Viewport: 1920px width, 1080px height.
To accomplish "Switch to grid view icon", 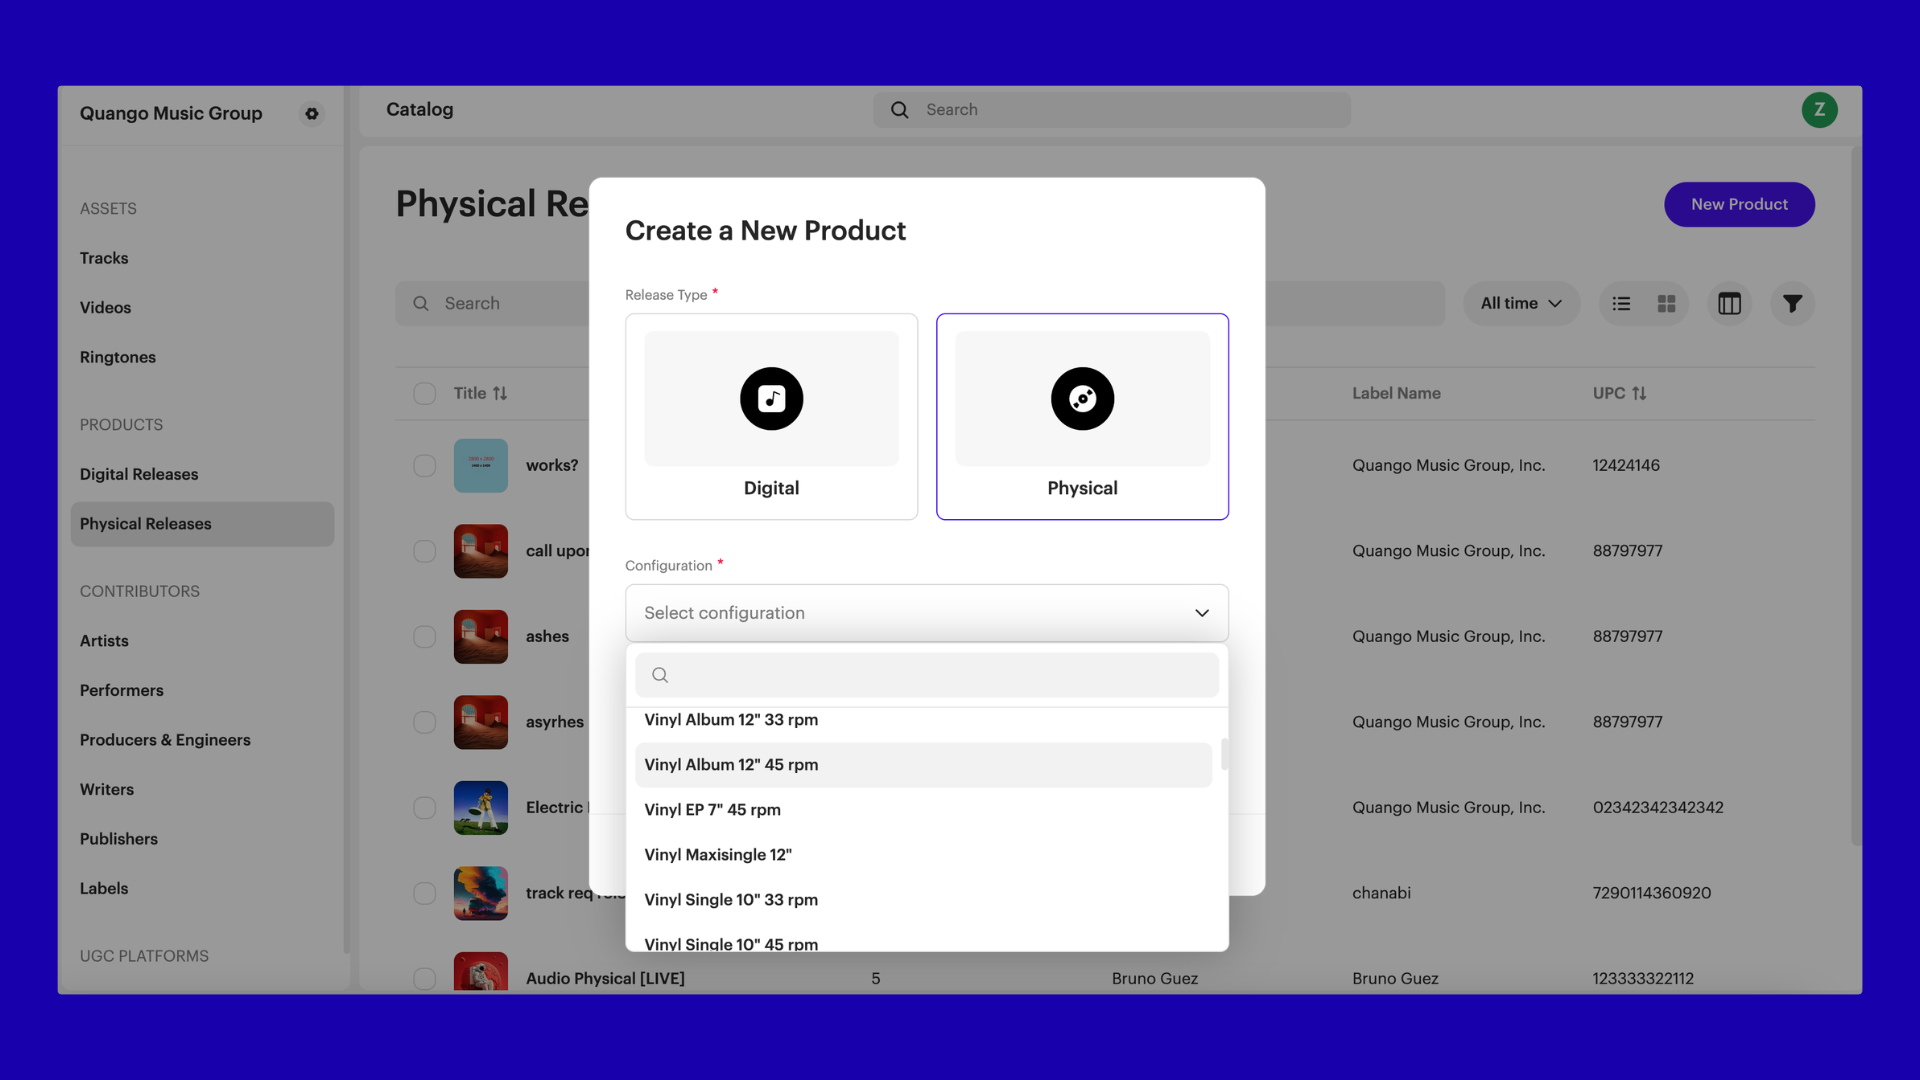I will coord(1666,304).
